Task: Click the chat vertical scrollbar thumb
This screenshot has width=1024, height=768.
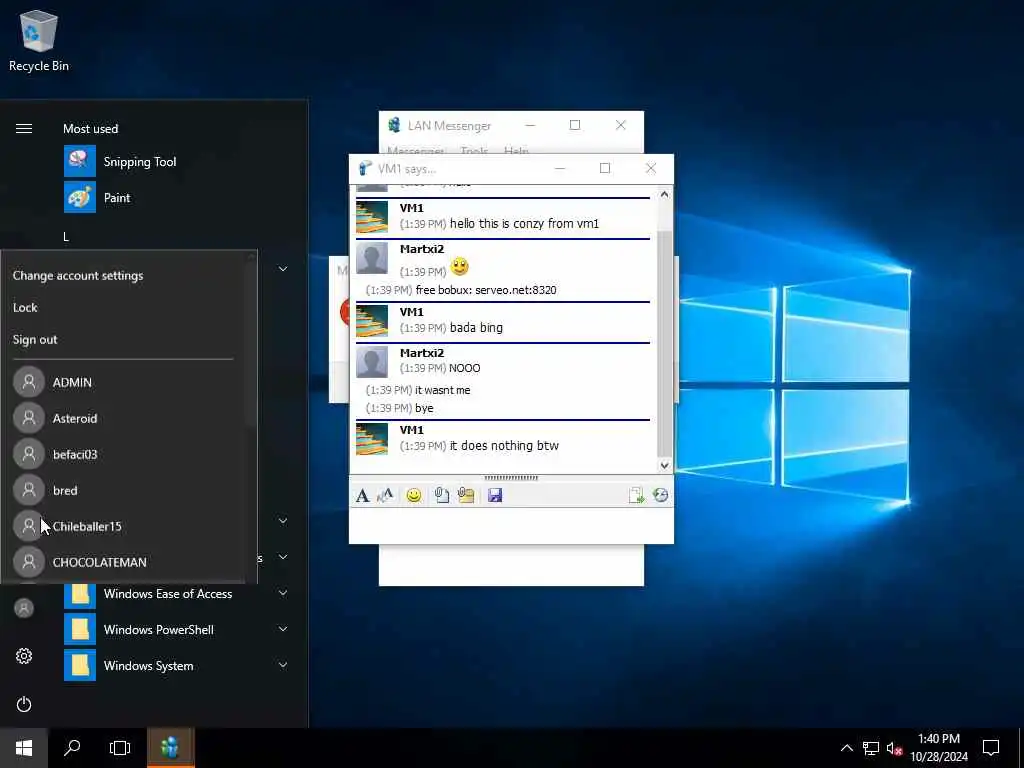Action: pos(664,343)
